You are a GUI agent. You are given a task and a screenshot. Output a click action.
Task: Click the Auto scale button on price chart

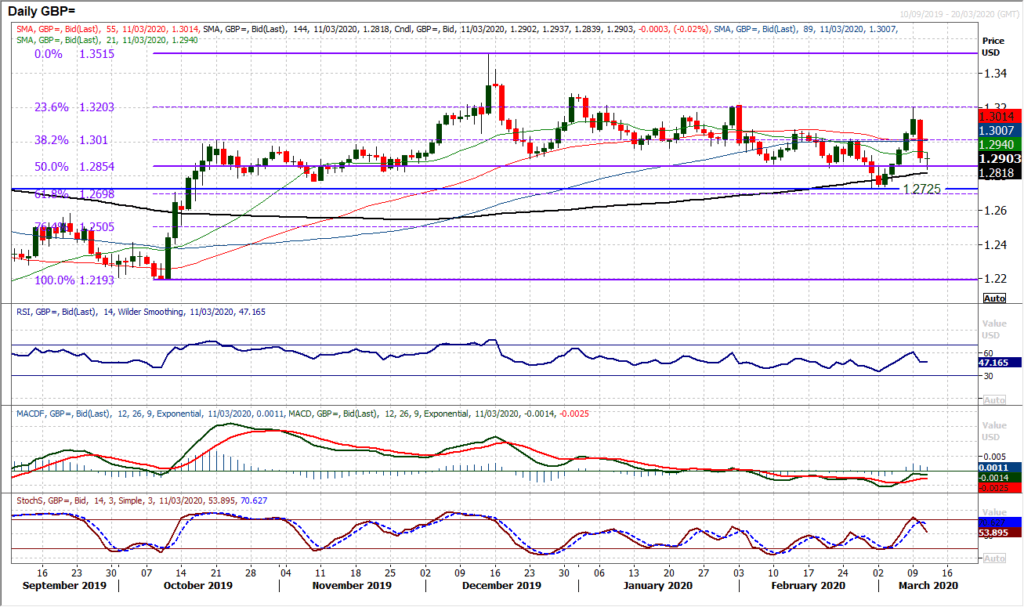tap(994, 298)
